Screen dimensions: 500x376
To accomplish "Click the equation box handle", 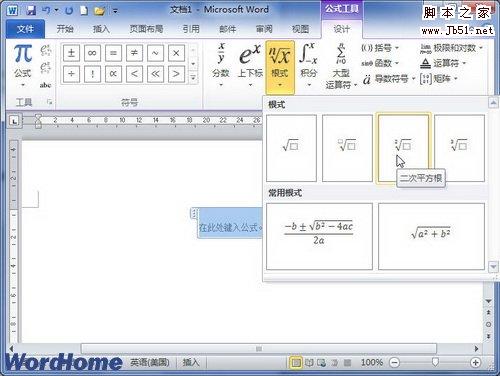I will tap(194, 213).
